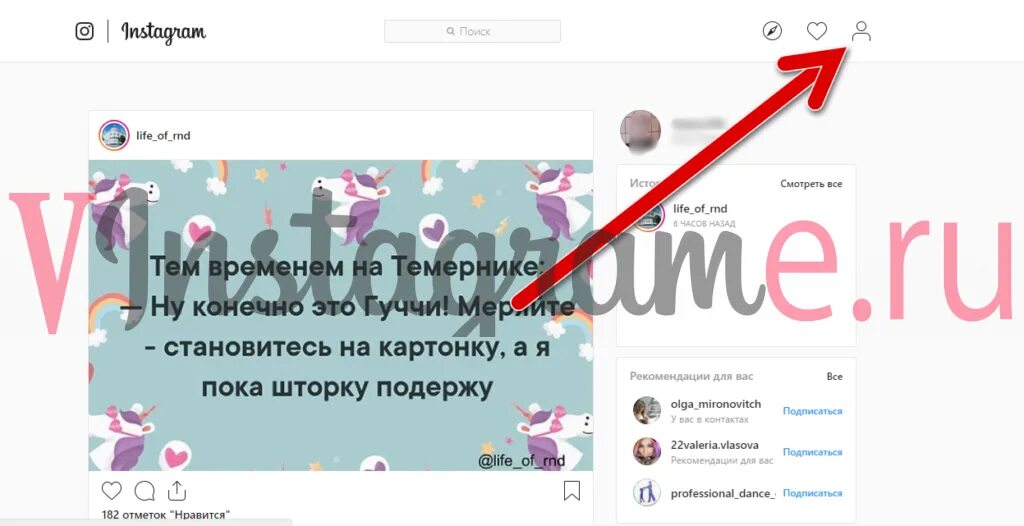The height and width of the screenshot is (526, 1024).
Task: View life_of_rnd story in sidebar
Action: point(700,208)
